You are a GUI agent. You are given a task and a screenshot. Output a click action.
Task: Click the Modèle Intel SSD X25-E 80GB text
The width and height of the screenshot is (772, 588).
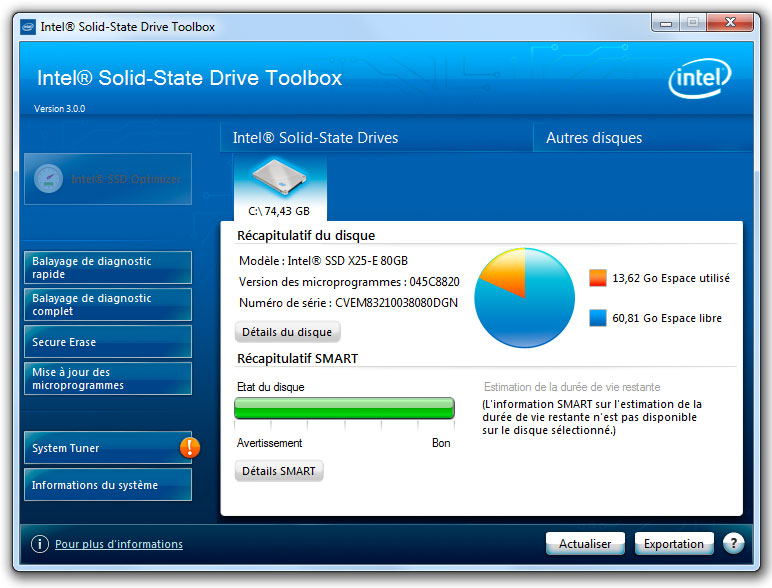pos(323,261)
